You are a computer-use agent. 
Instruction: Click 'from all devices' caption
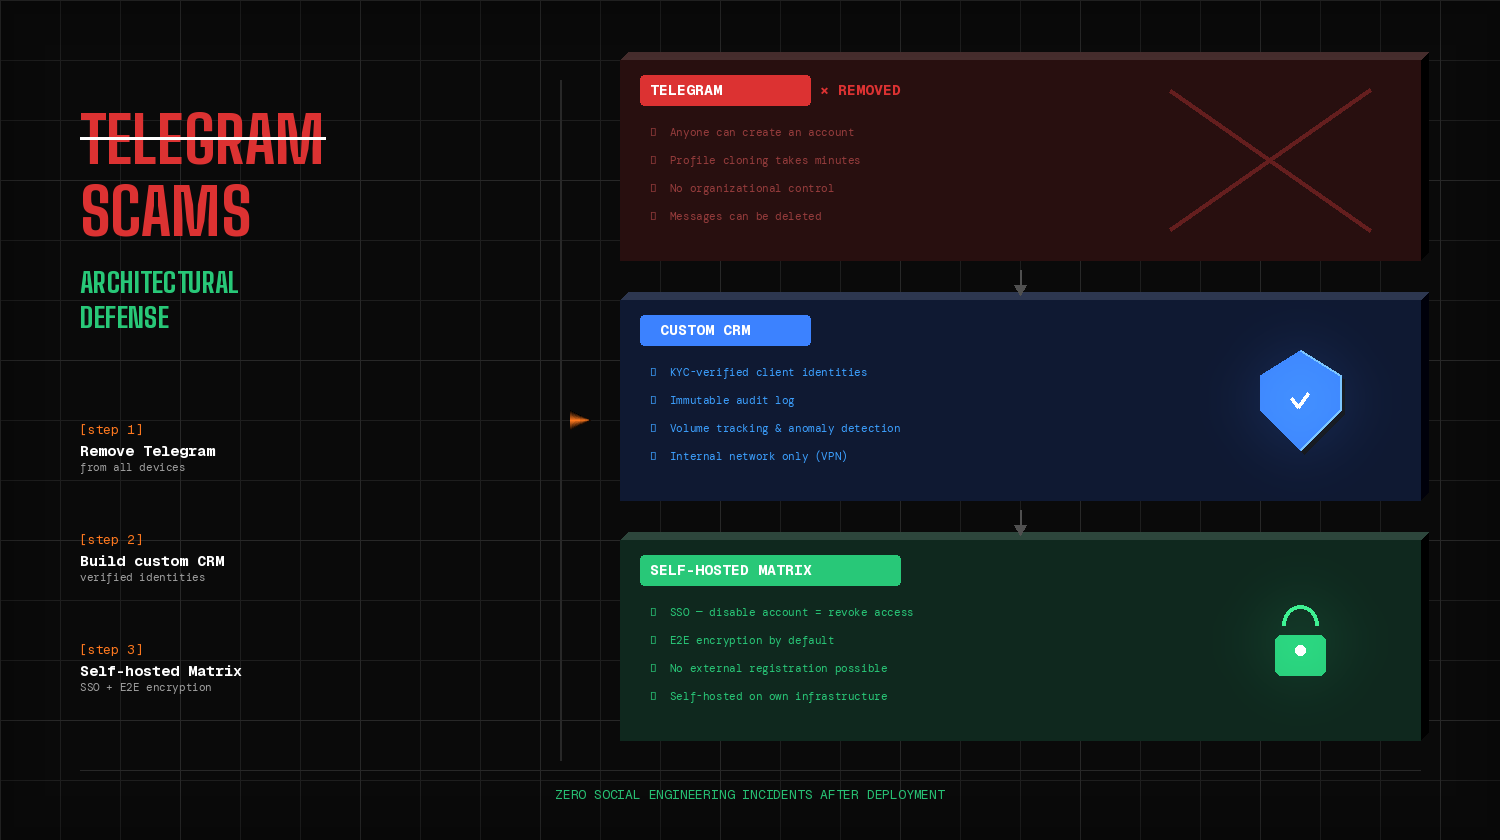133,468
